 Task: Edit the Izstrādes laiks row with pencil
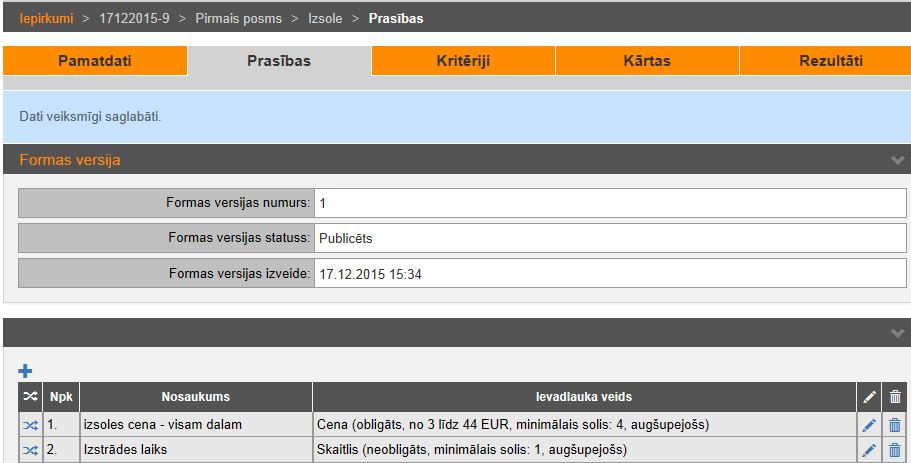click(x=869, y=450)
